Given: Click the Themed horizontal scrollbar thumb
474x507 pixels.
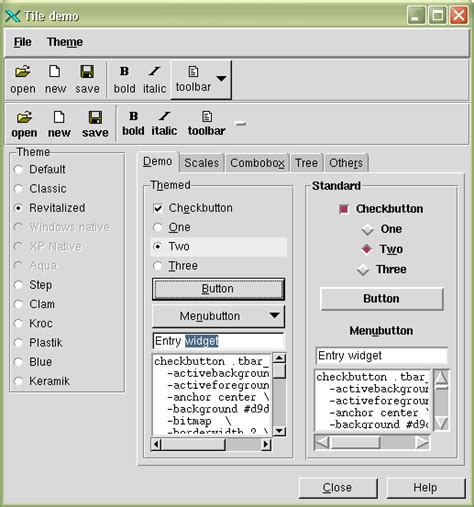Looking at the screenshot, I should [x=193, y=444].
